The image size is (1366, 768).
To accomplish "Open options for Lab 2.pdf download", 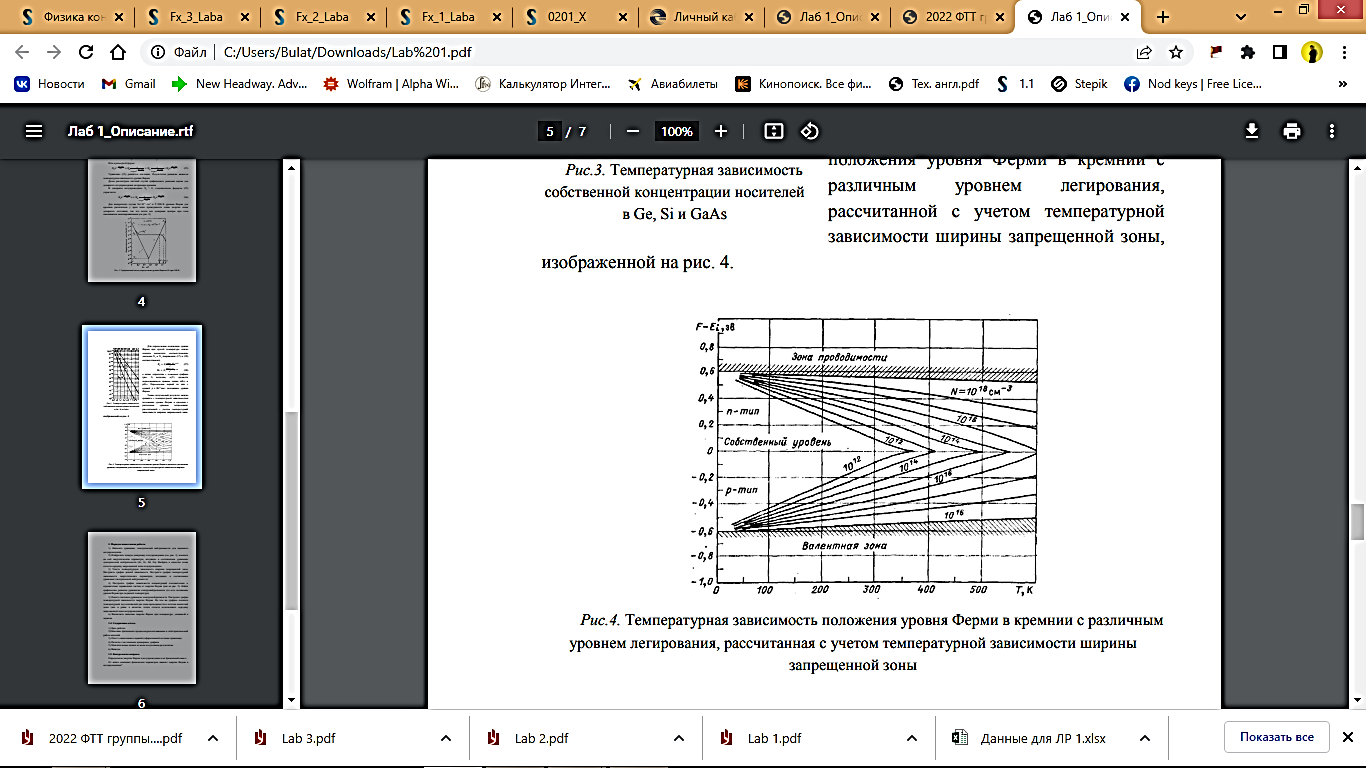I will pos(679,738).
